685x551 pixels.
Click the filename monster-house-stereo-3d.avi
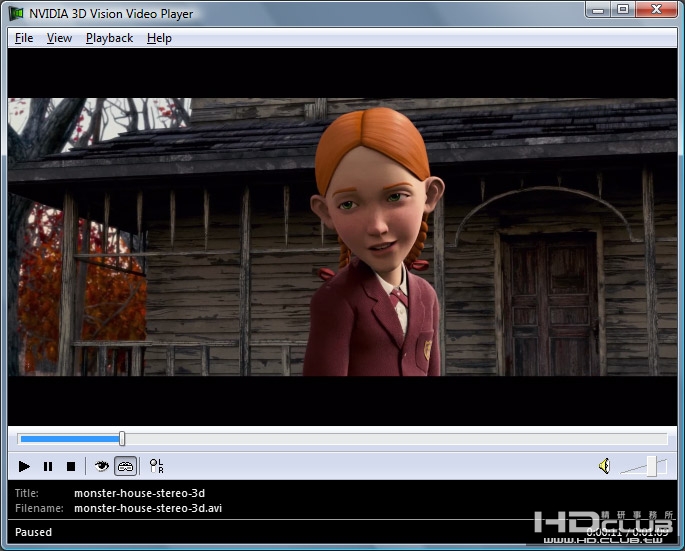click(148, 509)
